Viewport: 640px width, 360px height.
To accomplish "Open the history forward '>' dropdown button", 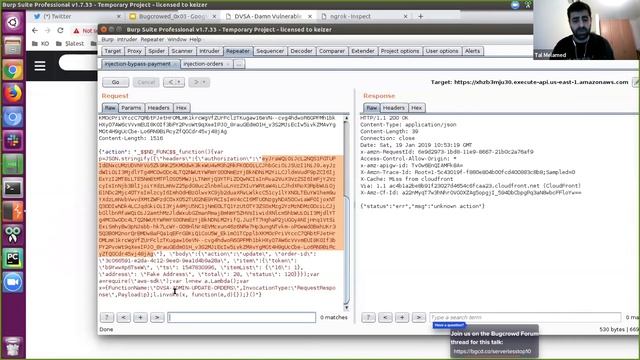I will click(x=199, y=82).
